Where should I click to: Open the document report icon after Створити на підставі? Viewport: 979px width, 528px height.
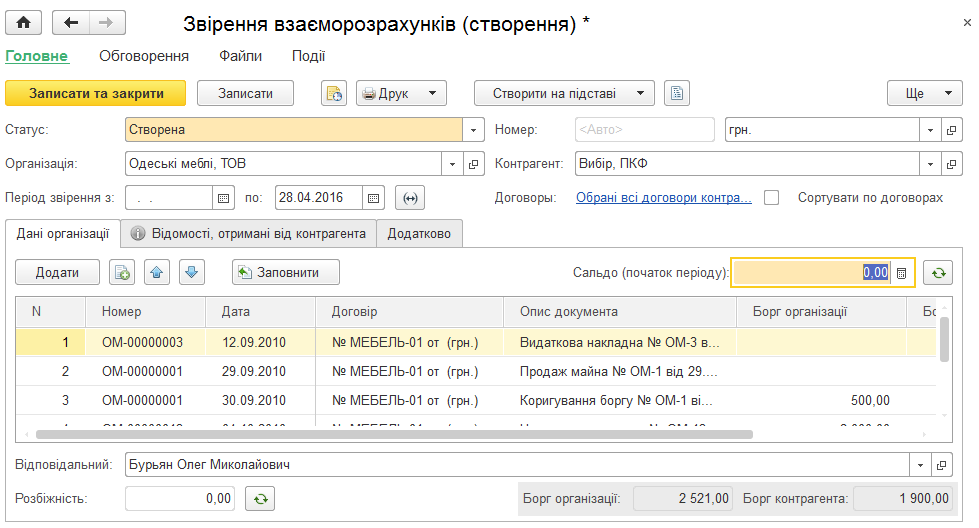tap(677, 94)
